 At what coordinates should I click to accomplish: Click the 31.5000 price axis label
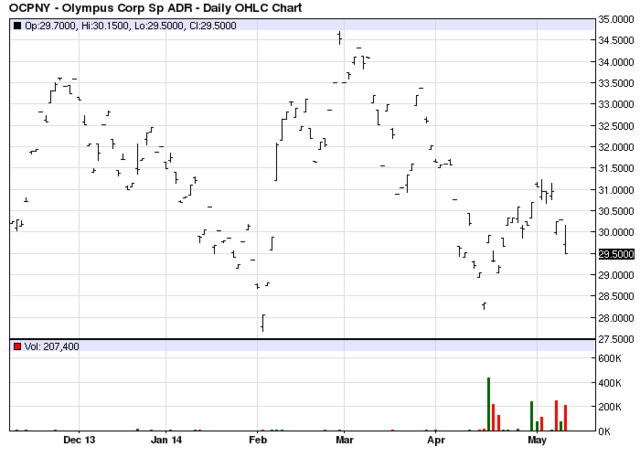pos(616,169)
